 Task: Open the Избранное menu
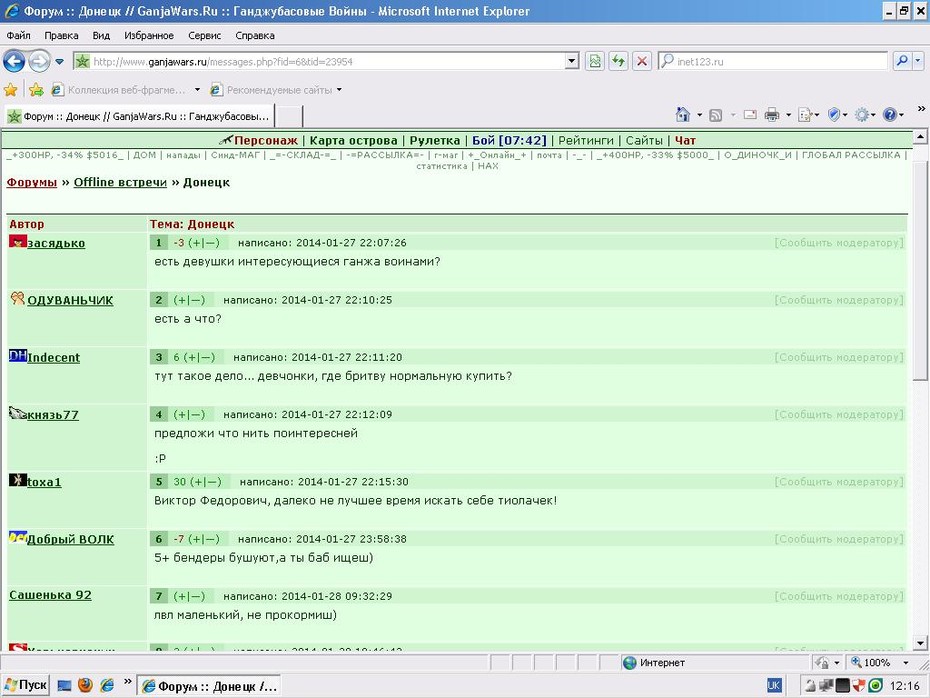[x=149, y=36]
